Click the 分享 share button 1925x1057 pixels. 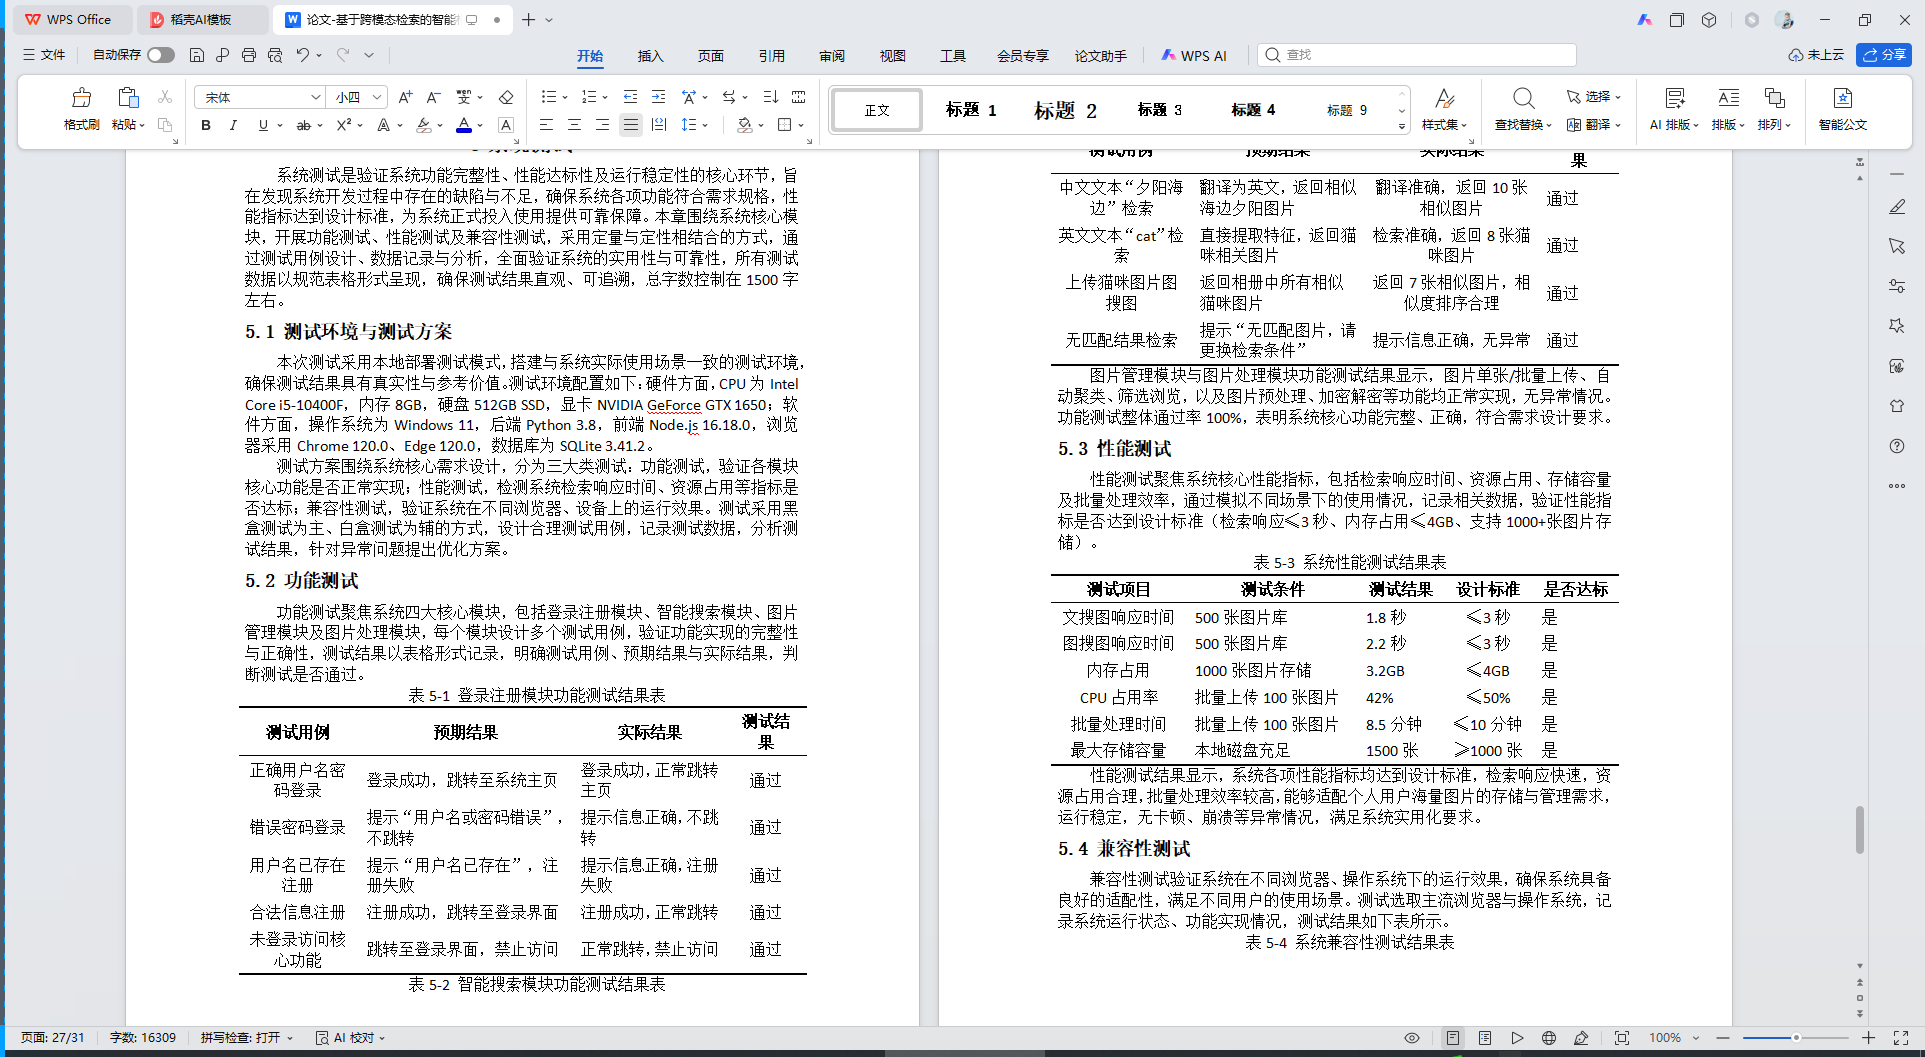point(1884,55)
